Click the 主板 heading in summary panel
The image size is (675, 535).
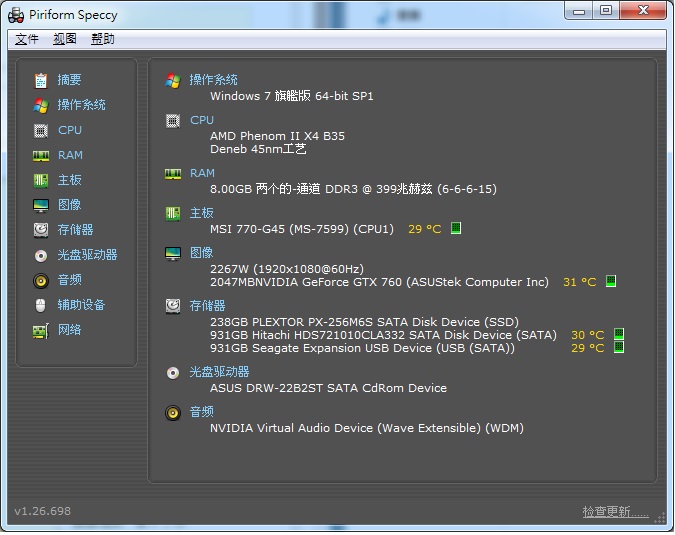point(202,213)
